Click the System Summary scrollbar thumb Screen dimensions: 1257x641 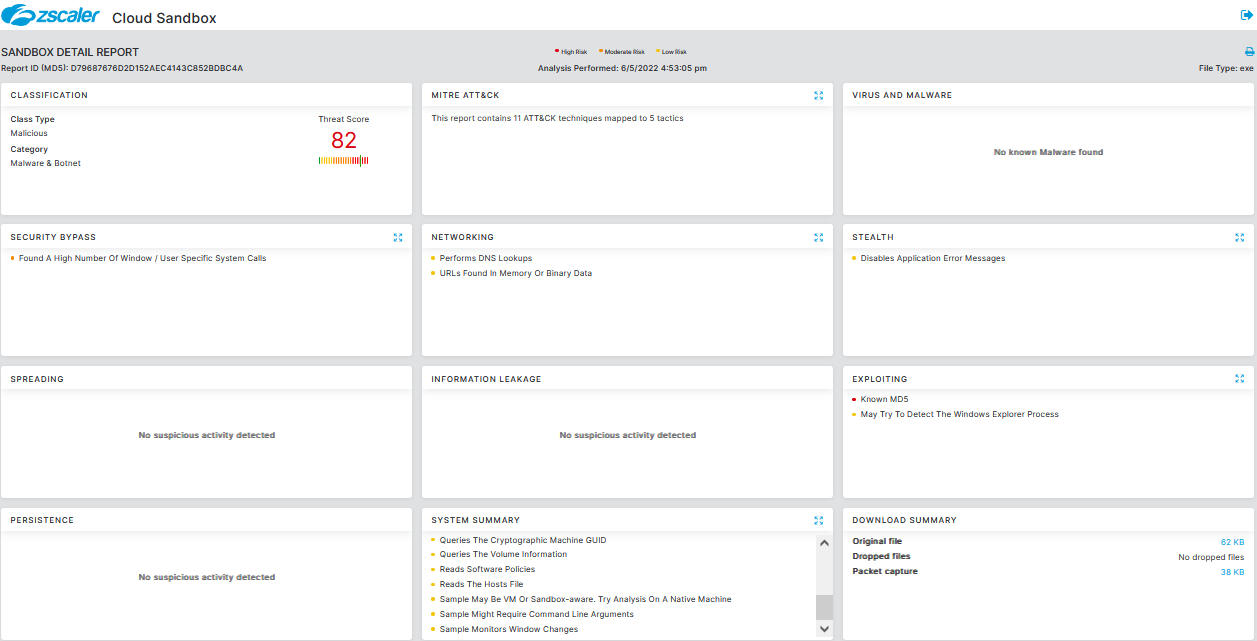point(824,607)
